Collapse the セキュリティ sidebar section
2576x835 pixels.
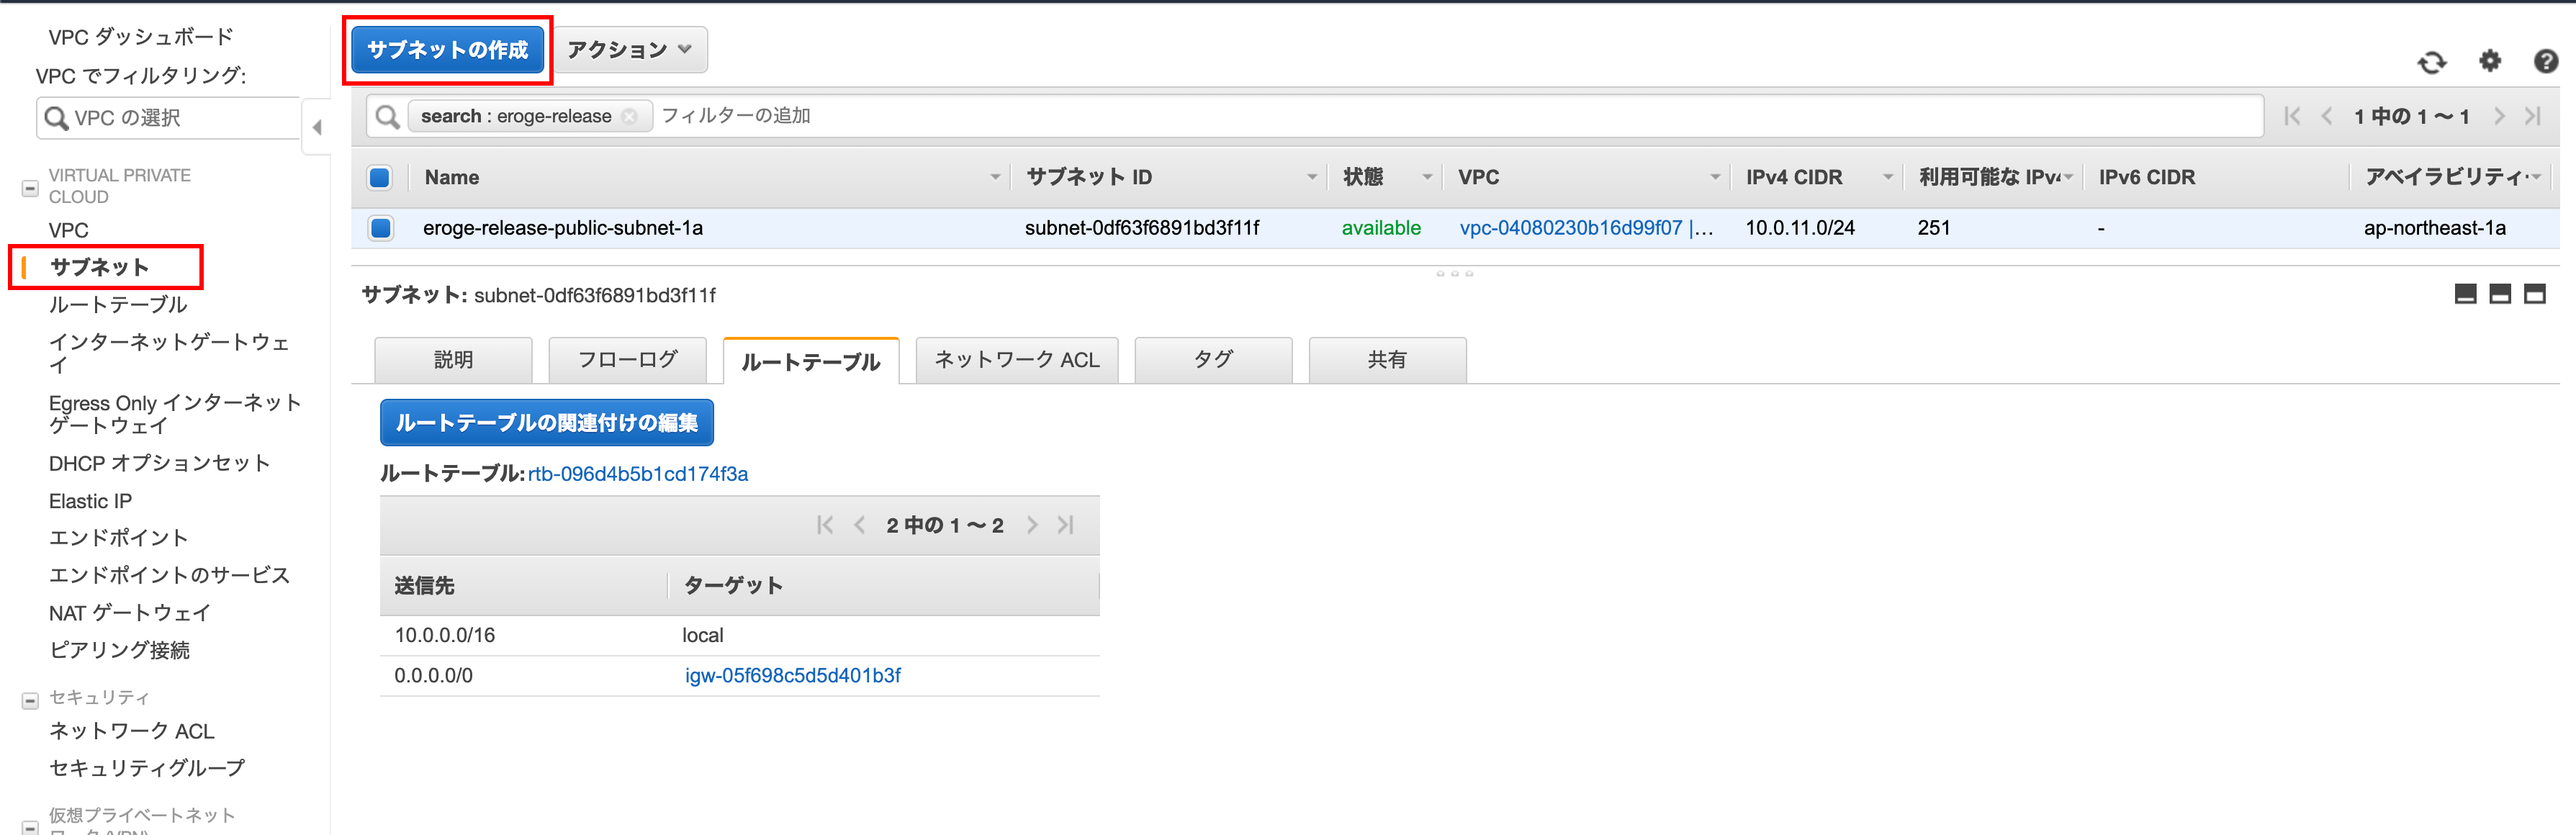(30, 701)
